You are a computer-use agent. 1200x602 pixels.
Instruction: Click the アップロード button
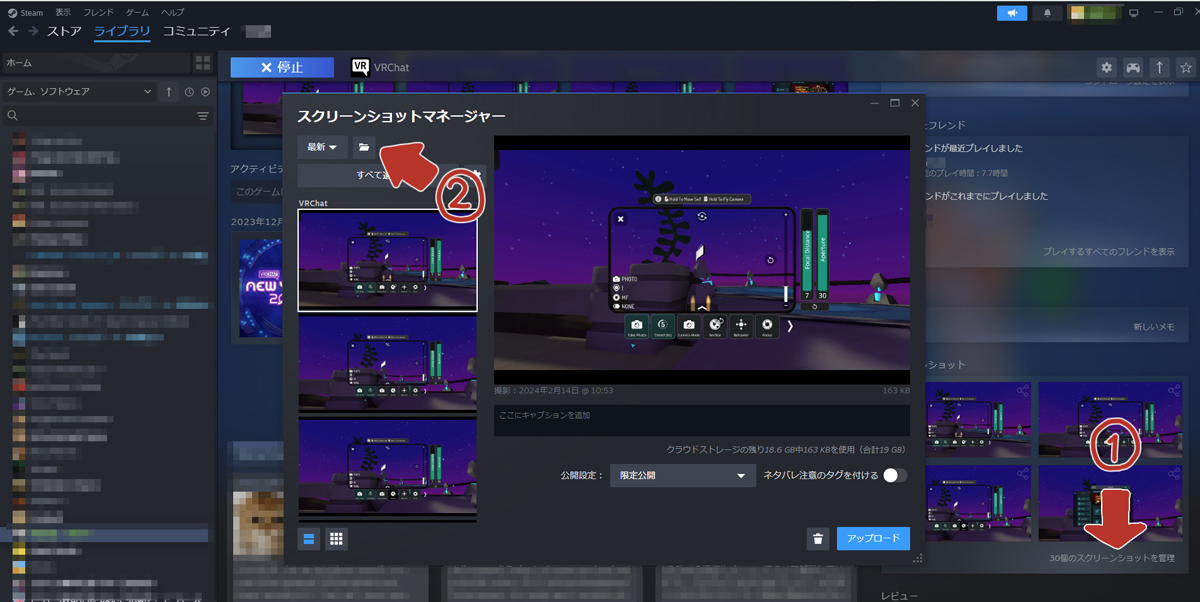[873, 539]
